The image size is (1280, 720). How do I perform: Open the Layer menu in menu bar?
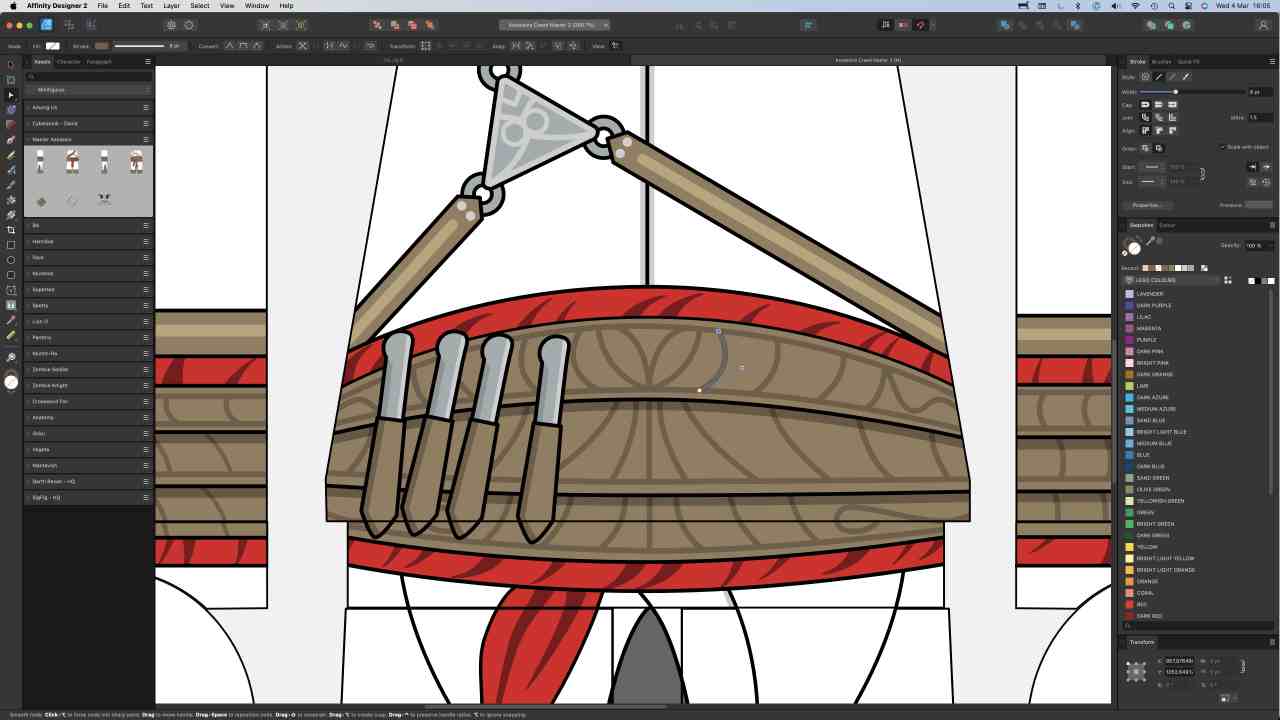point(172,6)
